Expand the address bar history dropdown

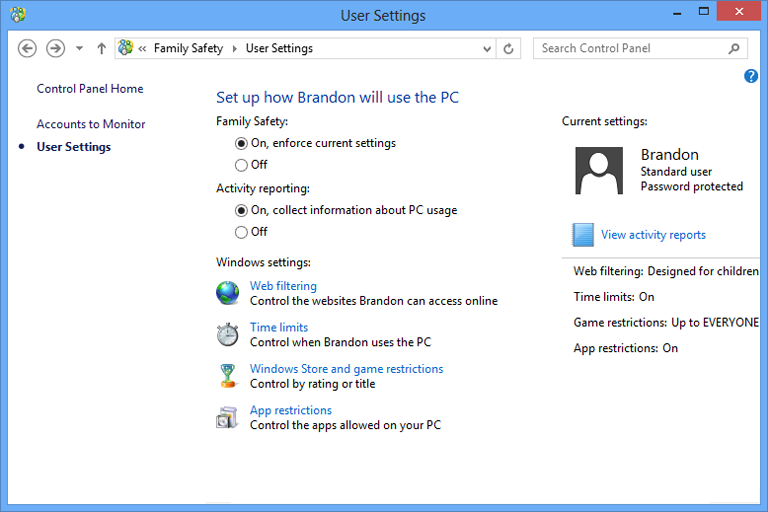click(487, 48)
